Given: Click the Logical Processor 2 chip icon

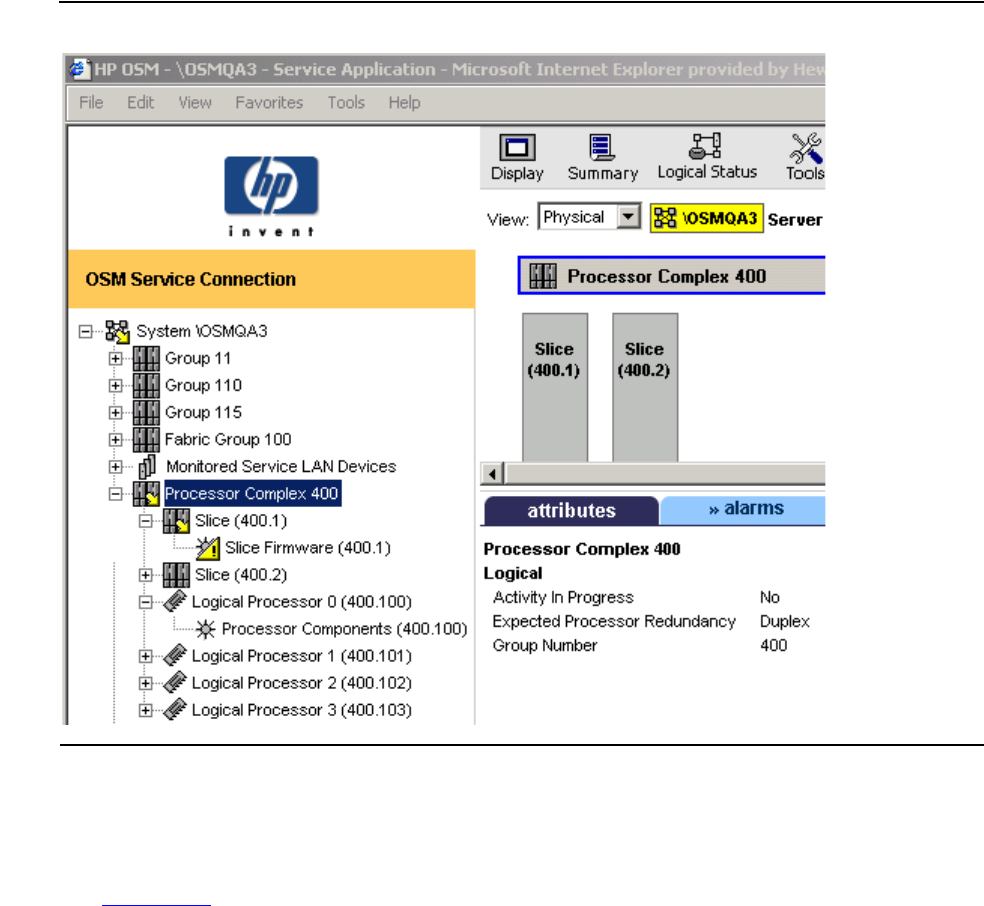Looking at the screenshot, I should 175,682.
